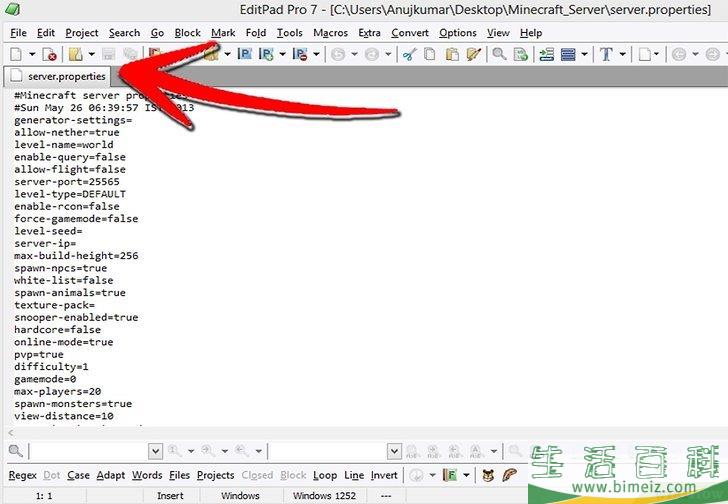Toggle the Invert search option
This screenshot has height=504, width=728.
pyautogui.click(x=384, y=475)
